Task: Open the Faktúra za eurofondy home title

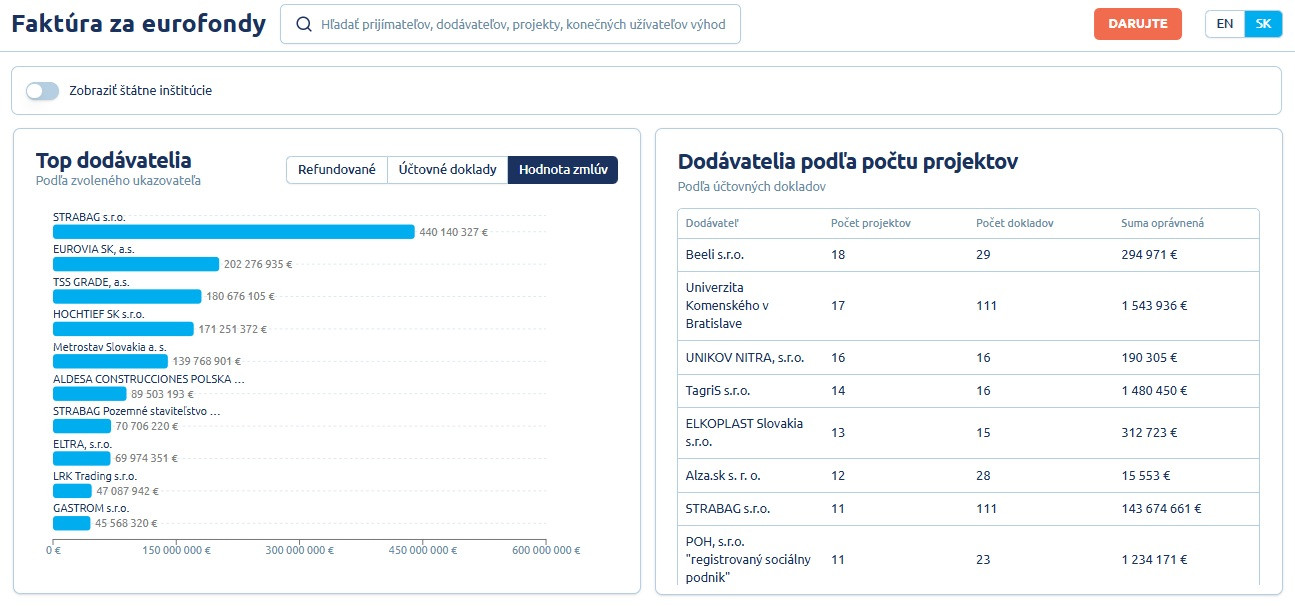Action: 138,24
